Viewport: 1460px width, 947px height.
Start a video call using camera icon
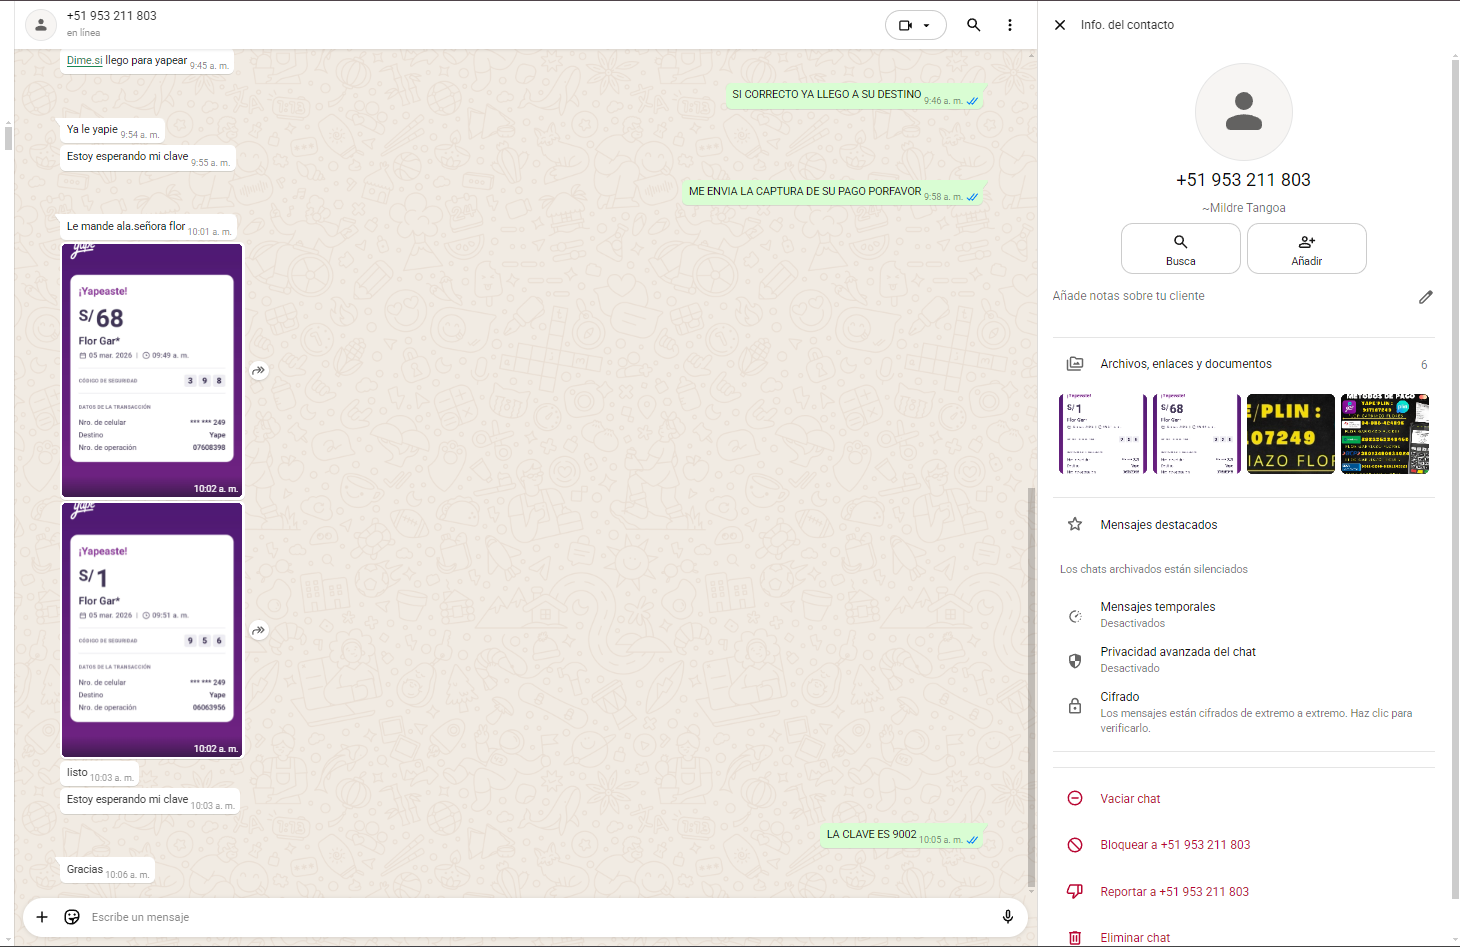pyautogui.click(x=906, y=25)
